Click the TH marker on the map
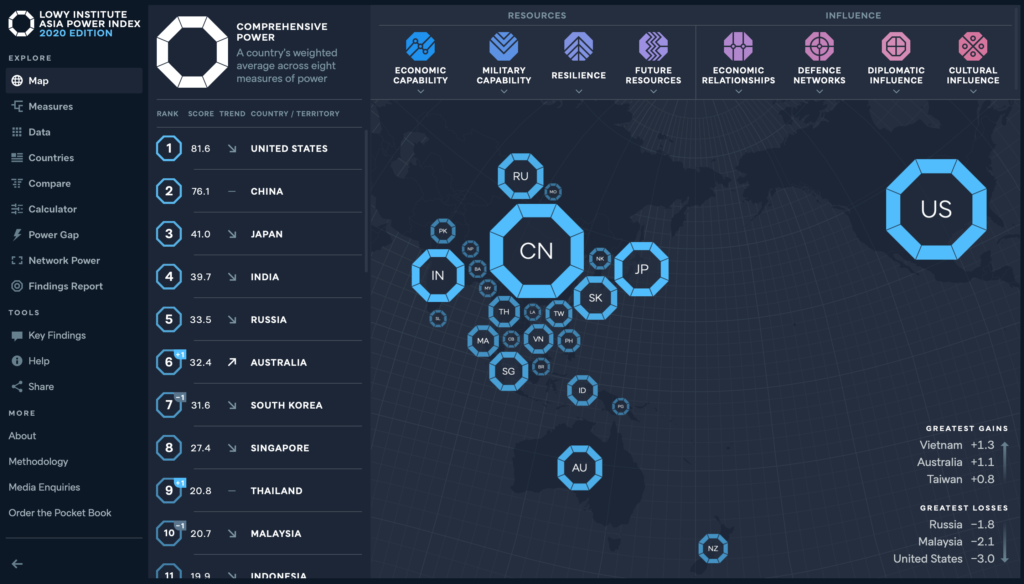 (x=504, y=312)
